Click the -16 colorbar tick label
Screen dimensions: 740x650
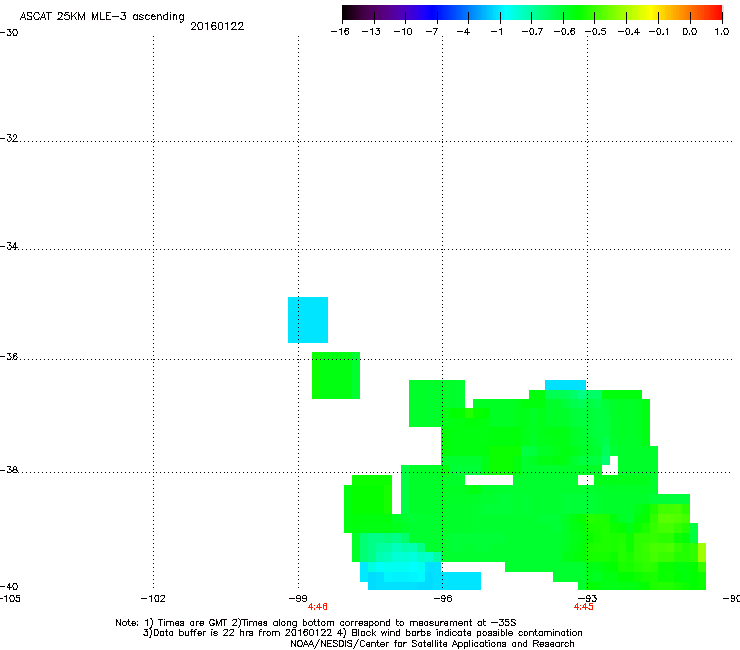coord(340,32)
